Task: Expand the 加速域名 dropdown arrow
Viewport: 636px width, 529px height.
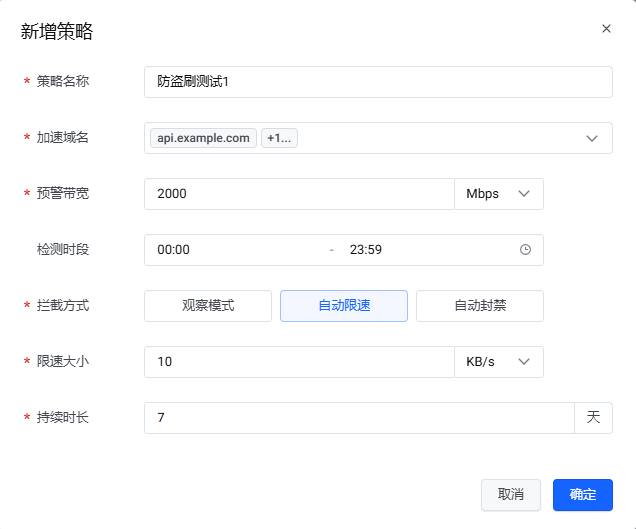Action: click(x=592, y=138)
